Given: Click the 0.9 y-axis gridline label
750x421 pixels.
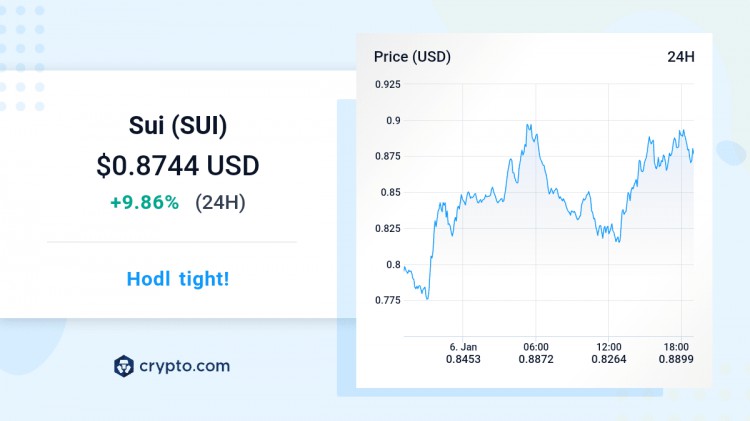Looking at the screenshot, I should 393,121.
